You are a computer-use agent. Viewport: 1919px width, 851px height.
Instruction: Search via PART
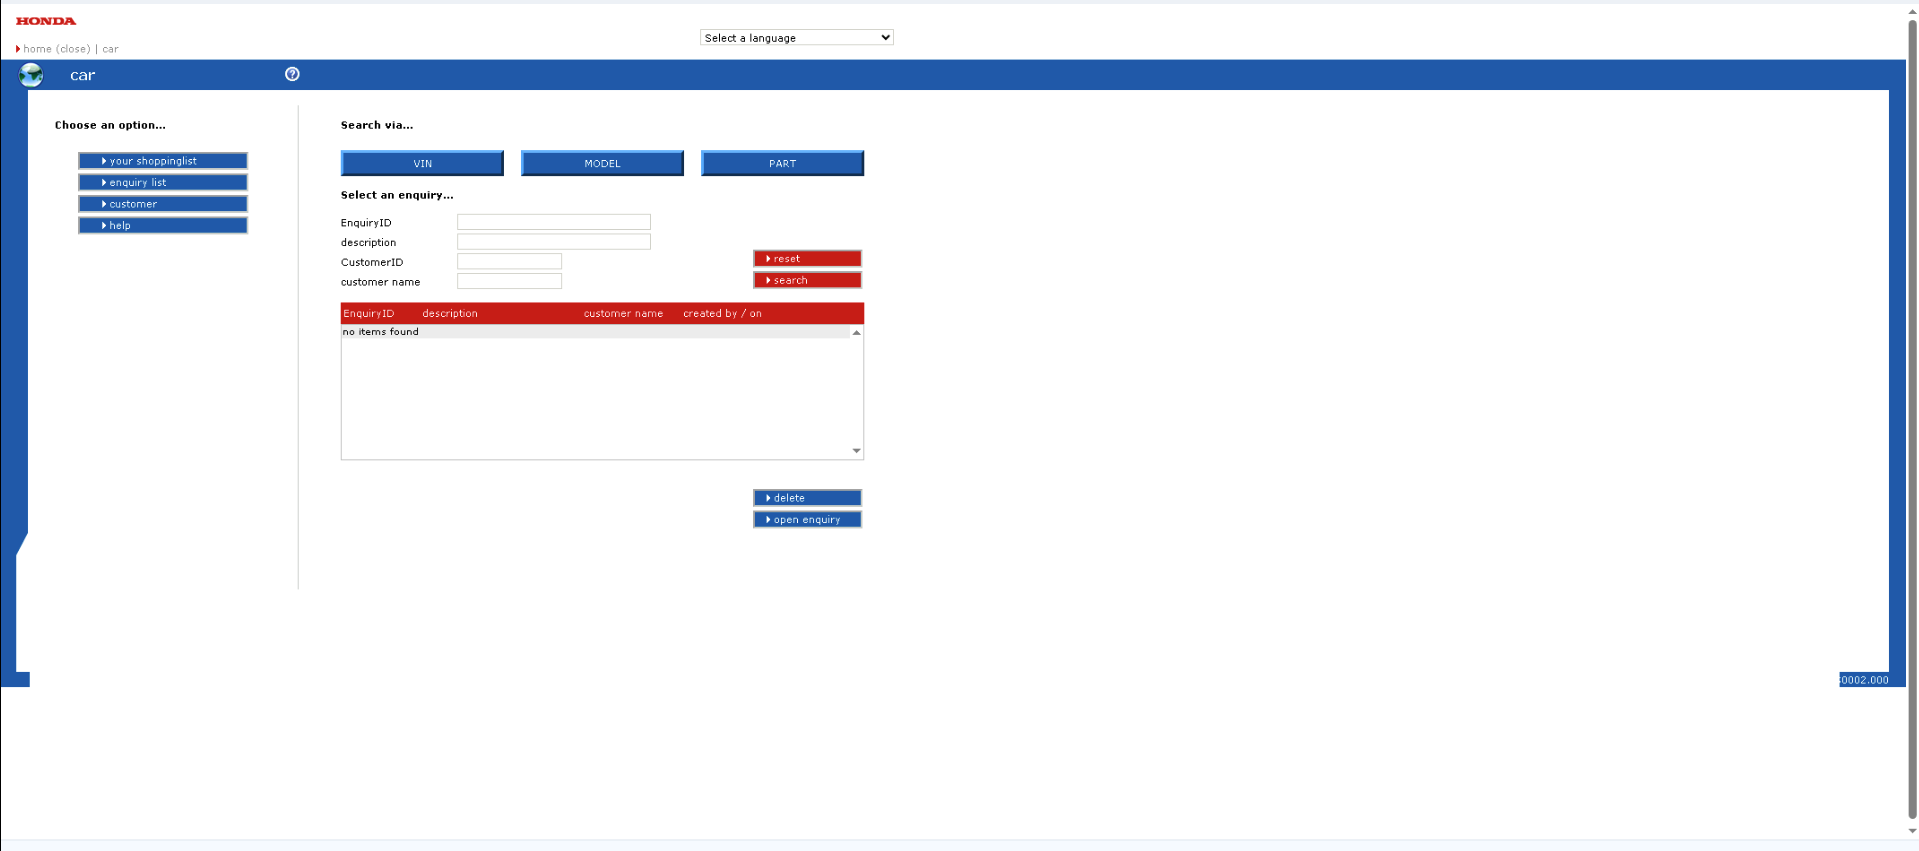[x=782, y=163]
